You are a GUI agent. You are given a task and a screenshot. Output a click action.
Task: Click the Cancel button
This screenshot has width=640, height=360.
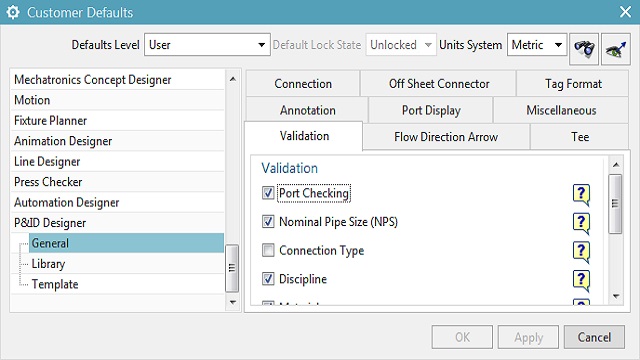pos(594,337)
